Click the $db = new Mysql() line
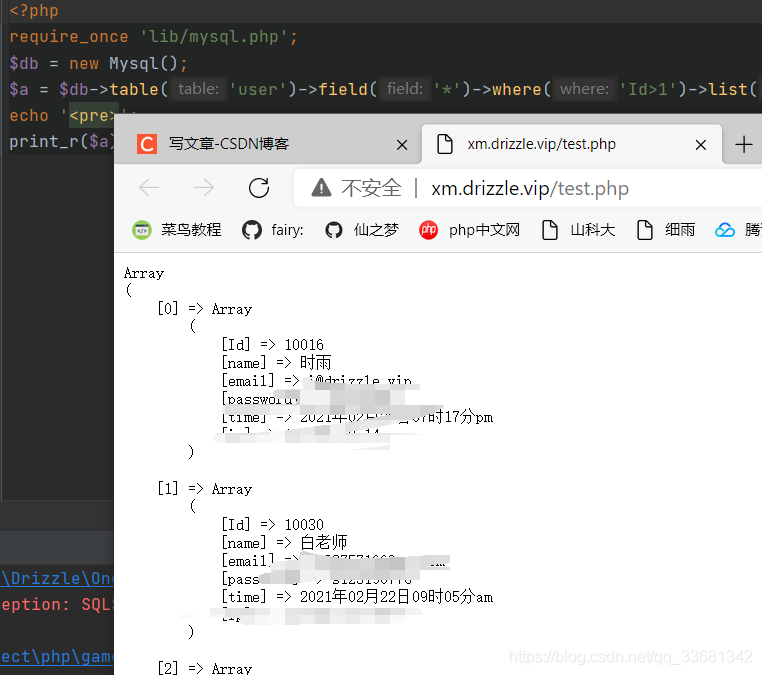The height and width of the screenshot is (675, 762). [x=98, y=63]
